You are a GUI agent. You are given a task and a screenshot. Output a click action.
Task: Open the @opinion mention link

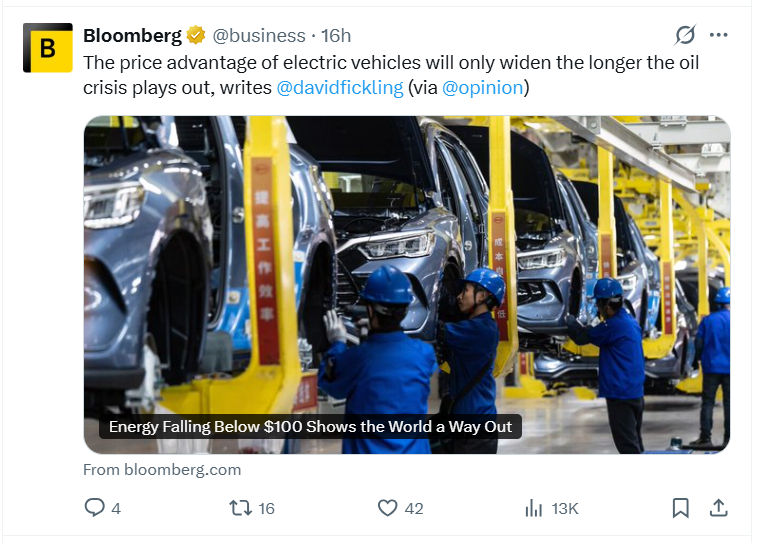point(482,87)
